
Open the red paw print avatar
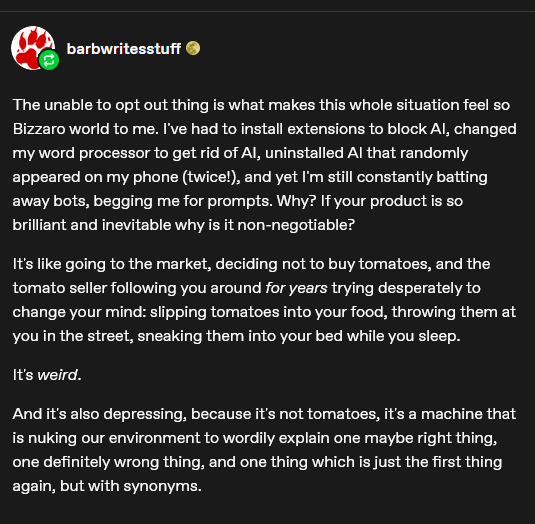click(x=33, y=48)
